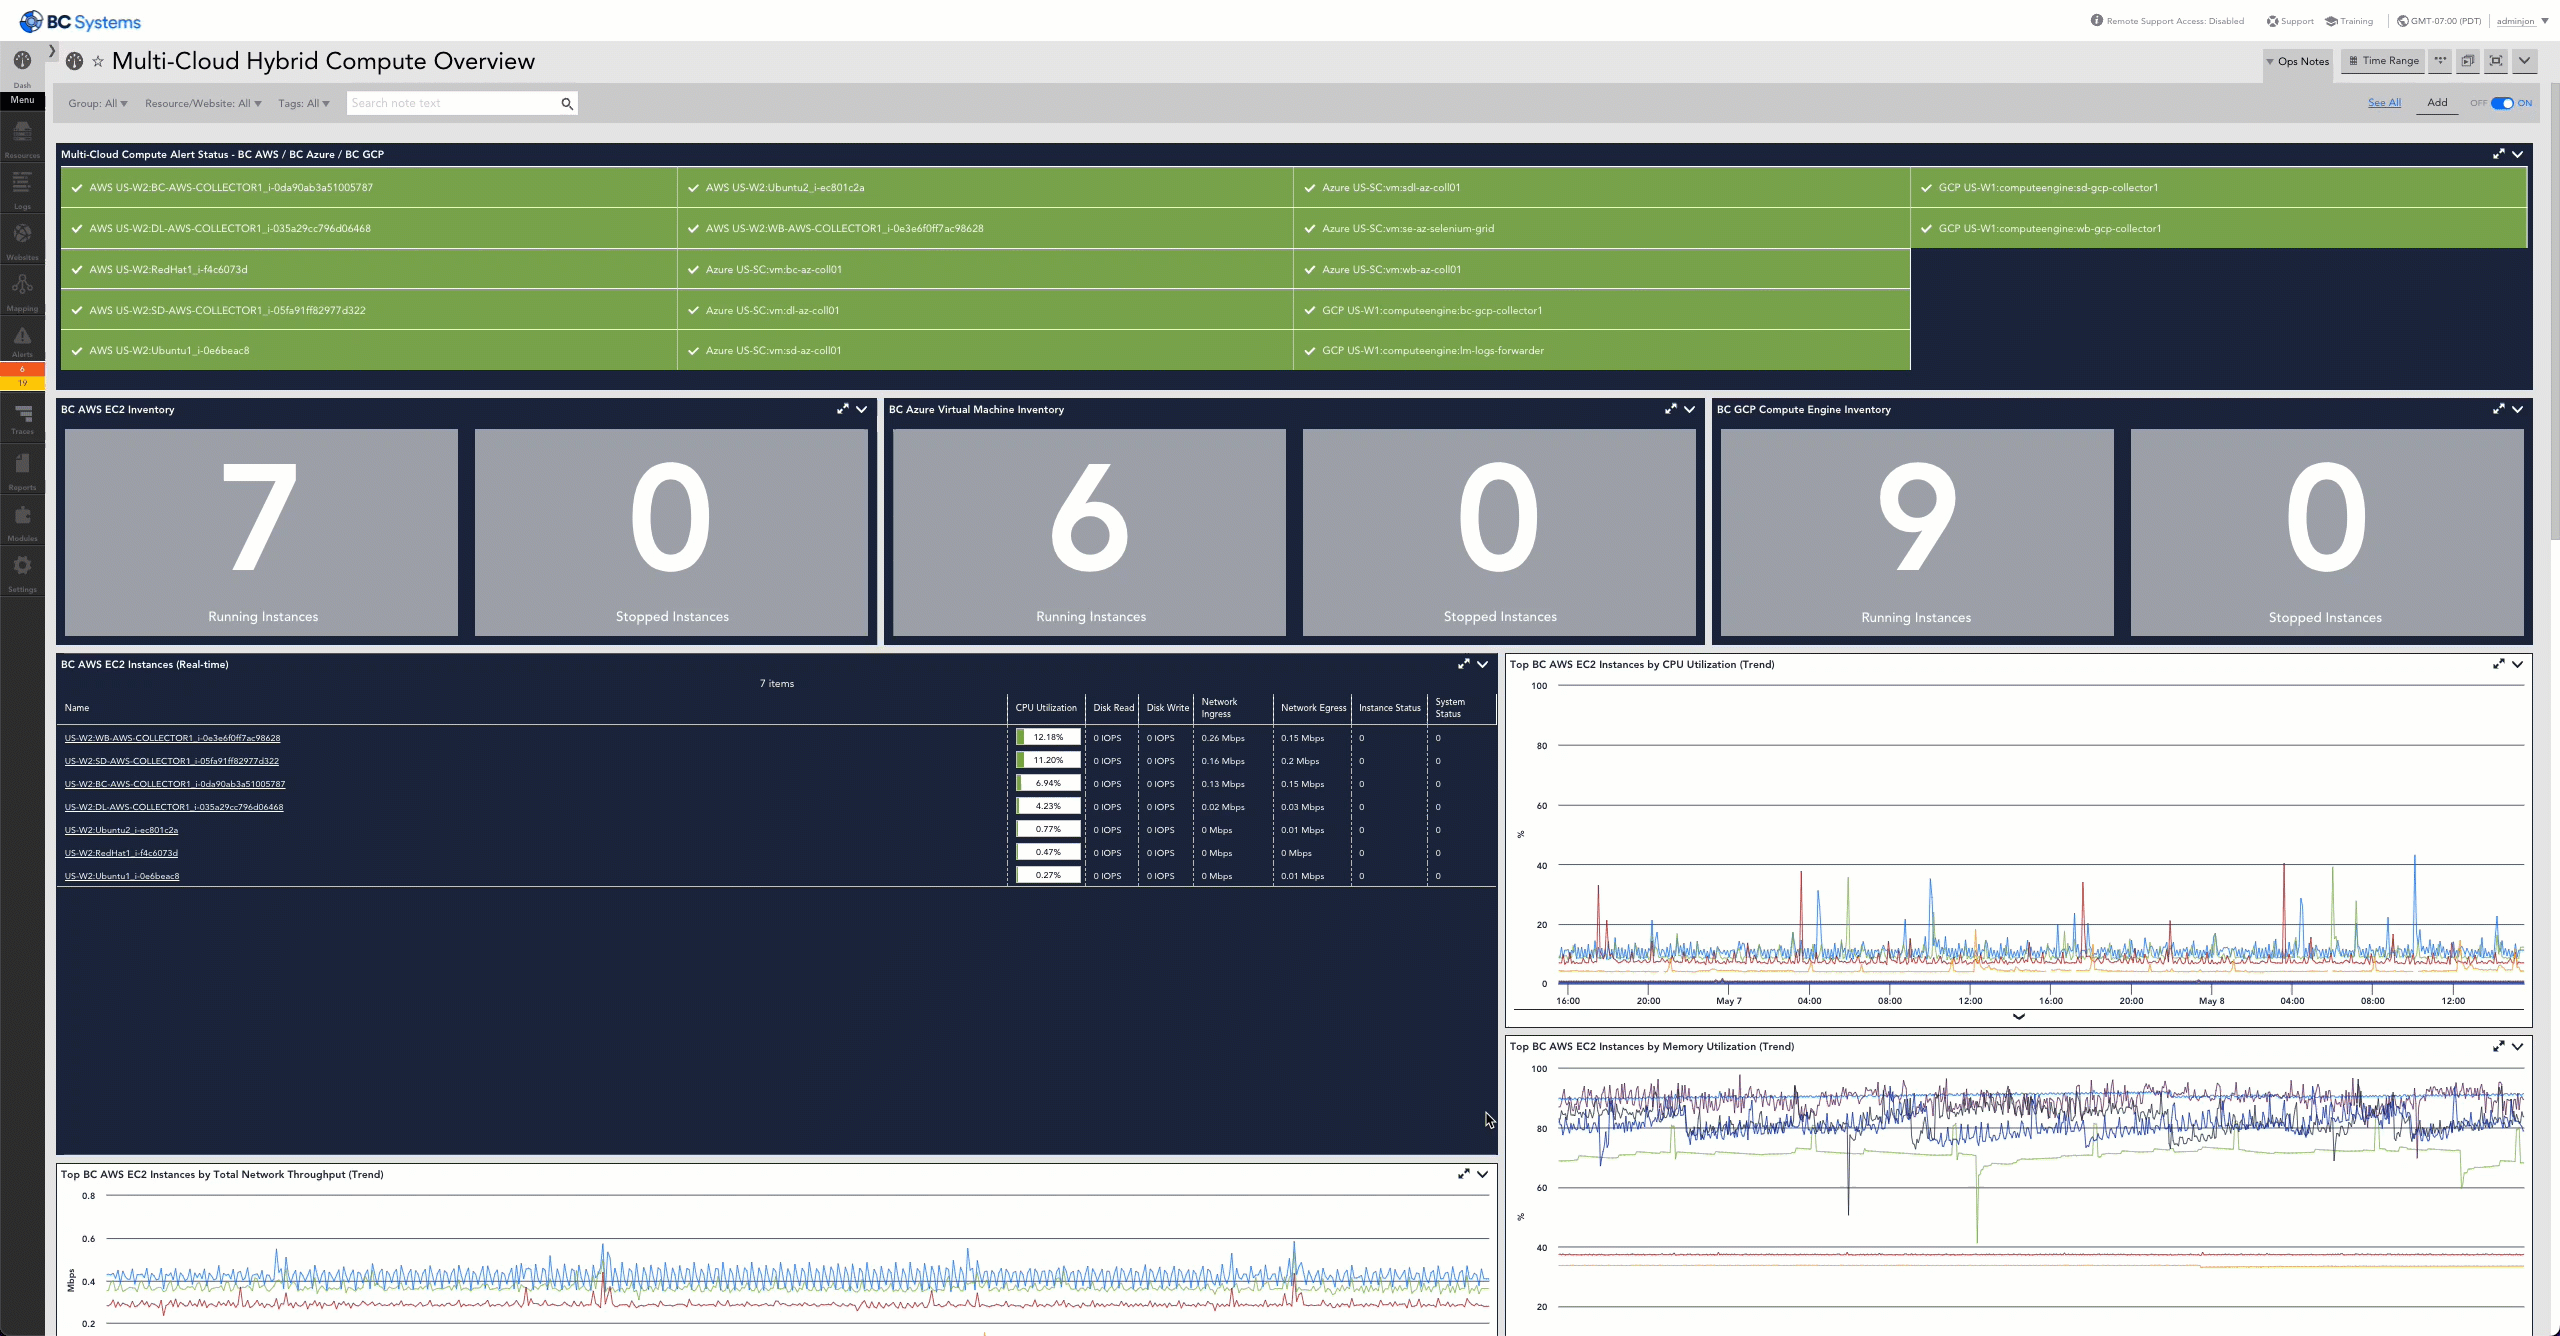Maximize the Total Network Throughput Trend widget
Viewport: 2560px width, 1336px height.
[x=1464, y=1174]
